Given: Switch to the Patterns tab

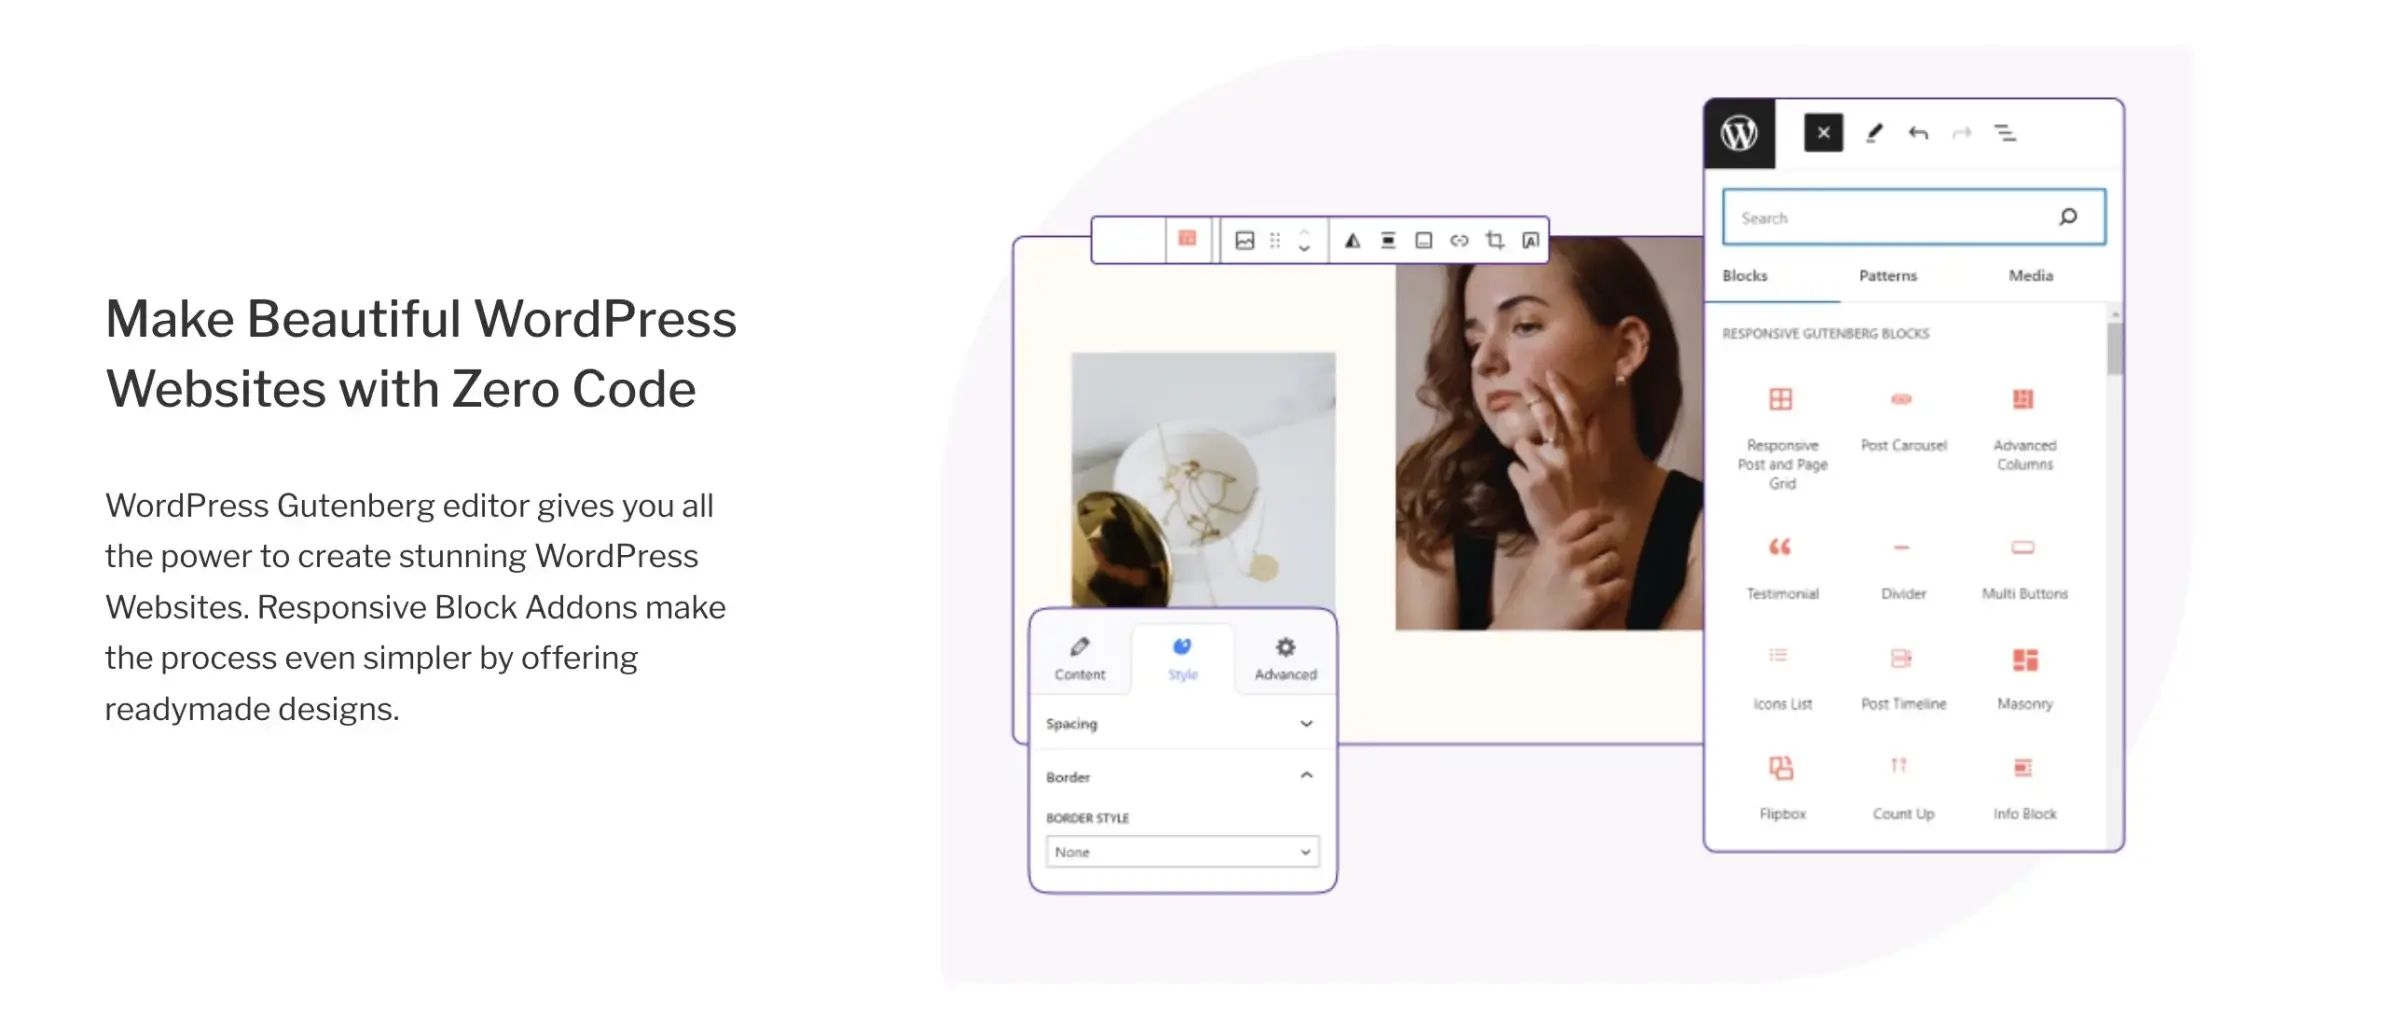Looking at the screenshot, I should pos(1887,276).
